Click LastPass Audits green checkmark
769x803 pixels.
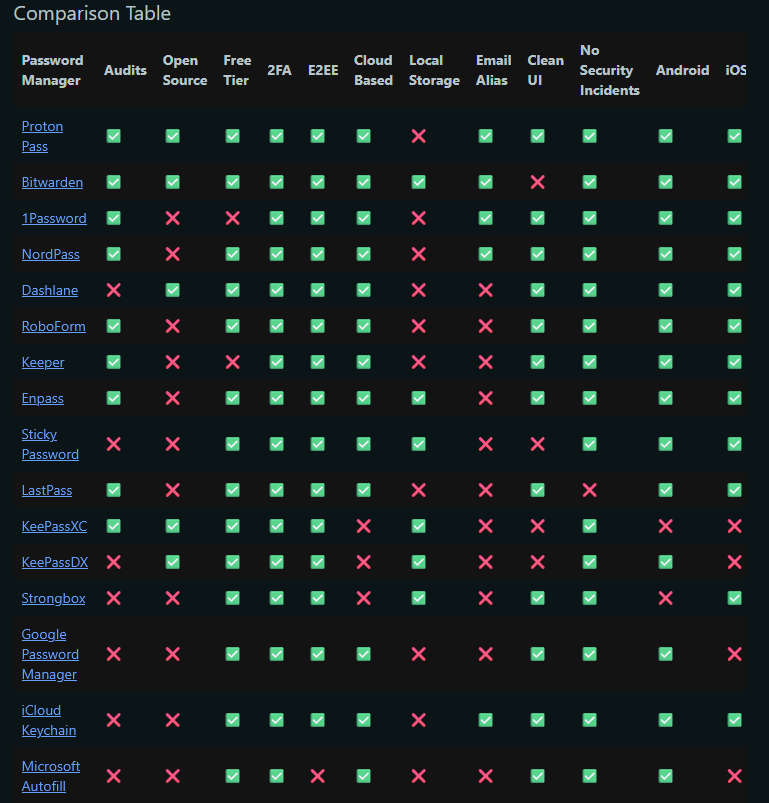114,490
